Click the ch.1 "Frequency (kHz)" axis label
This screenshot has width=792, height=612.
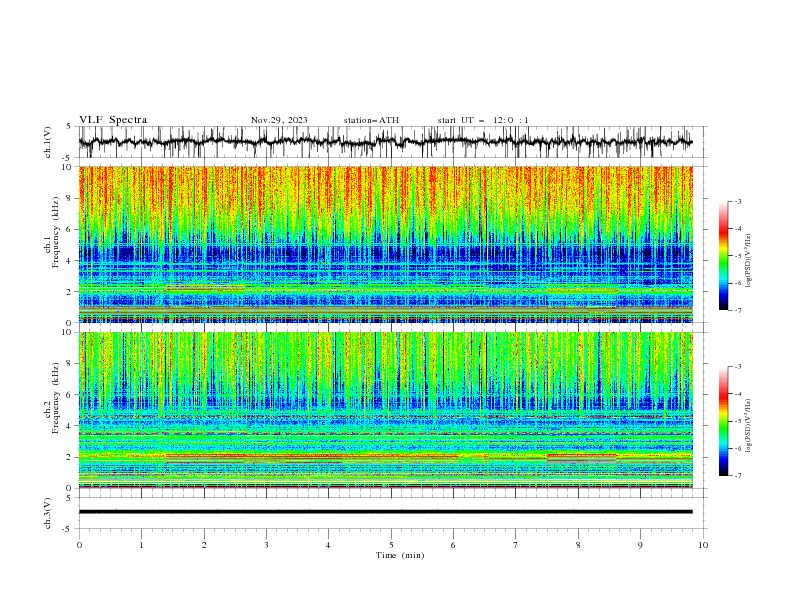click(x=56, y=232)
